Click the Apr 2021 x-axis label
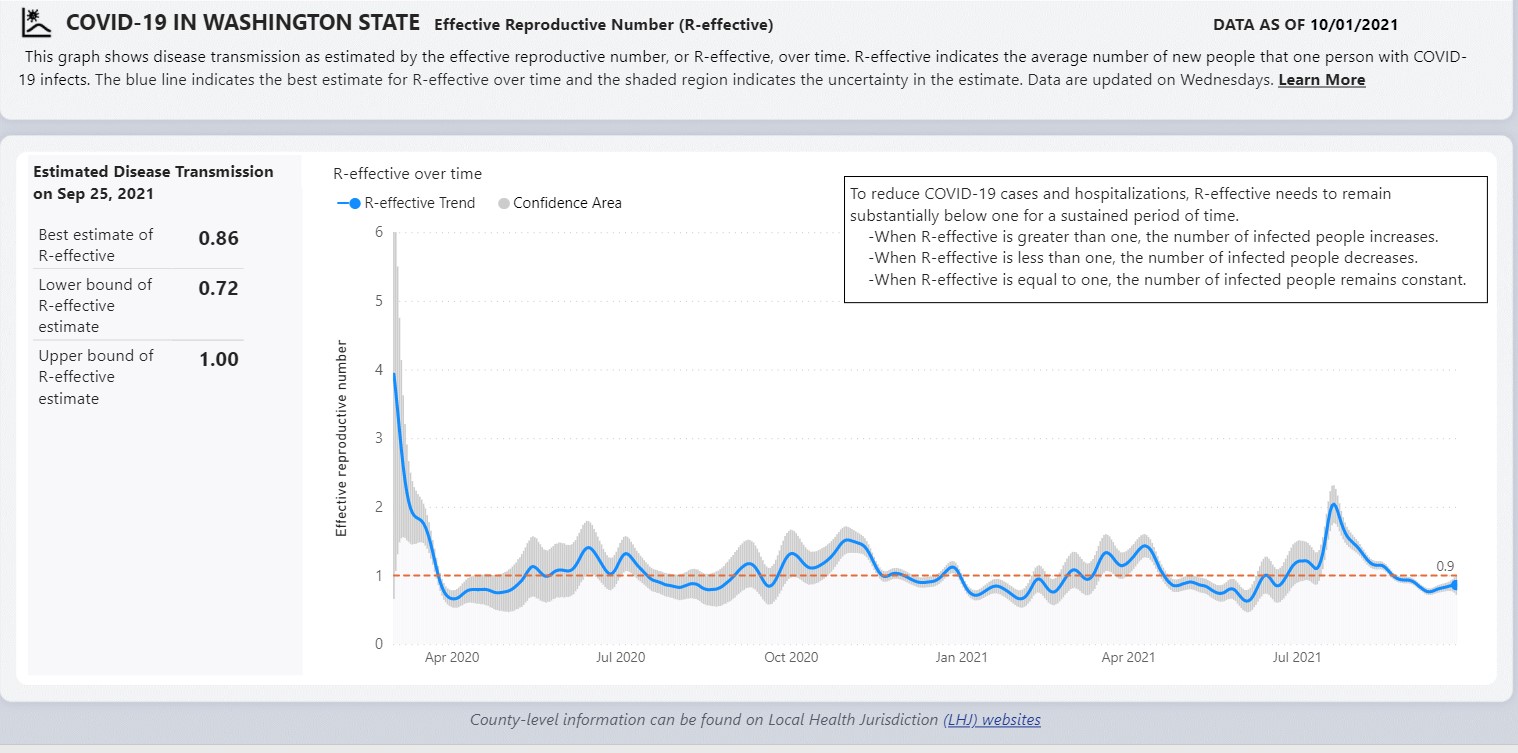The height and width of the screenshot is (753, 1518). click(1128, 657)
